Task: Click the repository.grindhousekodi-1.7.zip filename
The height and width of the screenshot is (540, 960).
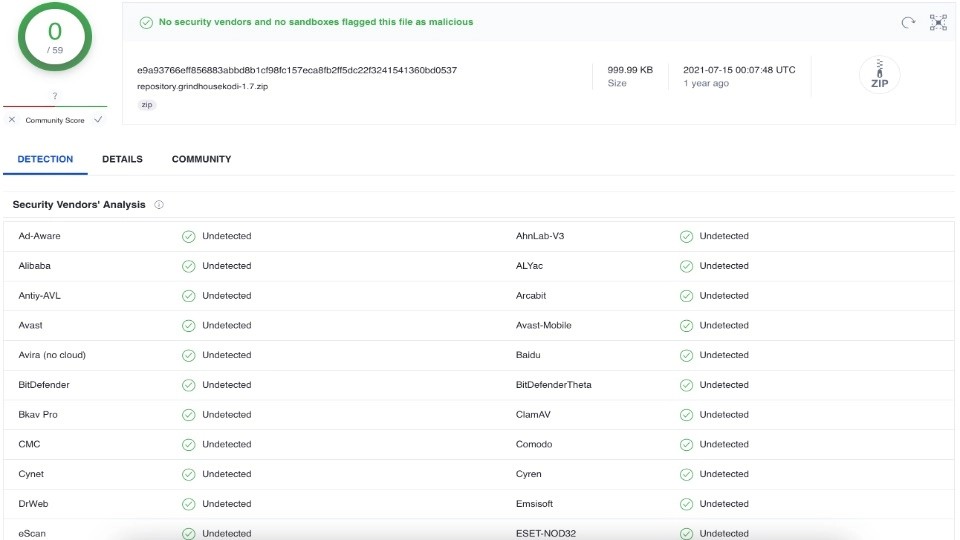Action: click(x=203, y=86)
